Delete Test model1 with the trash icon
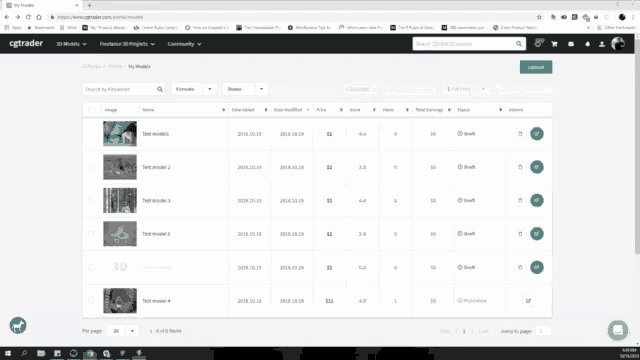Image resolution: width=640 pixels, height=360 pixels. 520,134
